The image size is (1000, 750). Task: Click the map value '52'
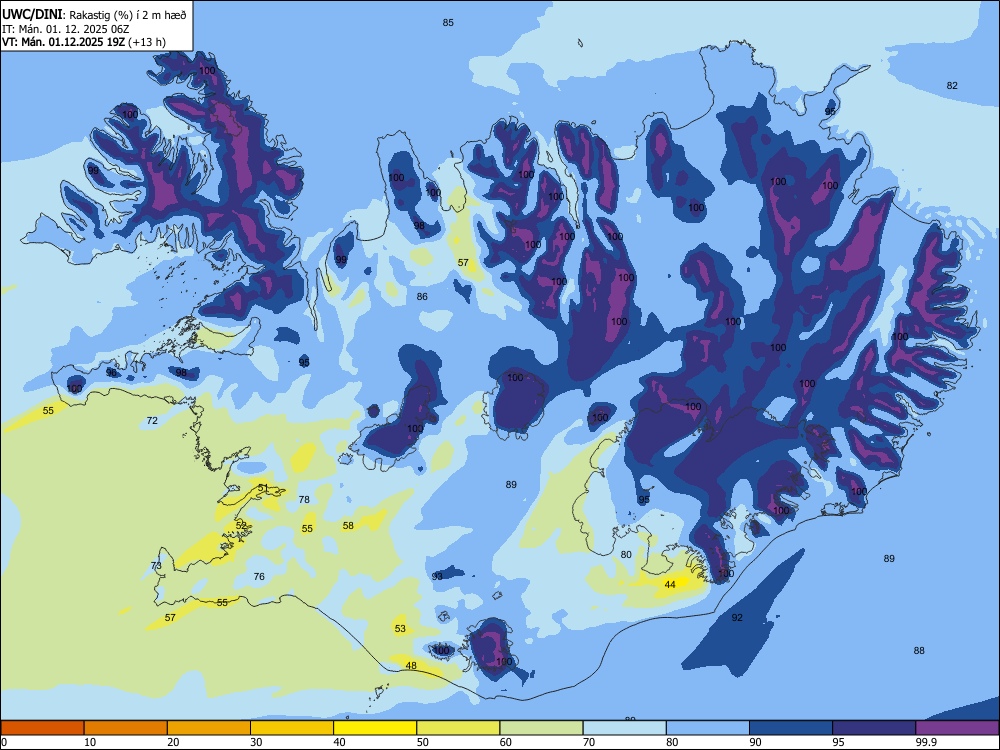(x=241, y=525)
